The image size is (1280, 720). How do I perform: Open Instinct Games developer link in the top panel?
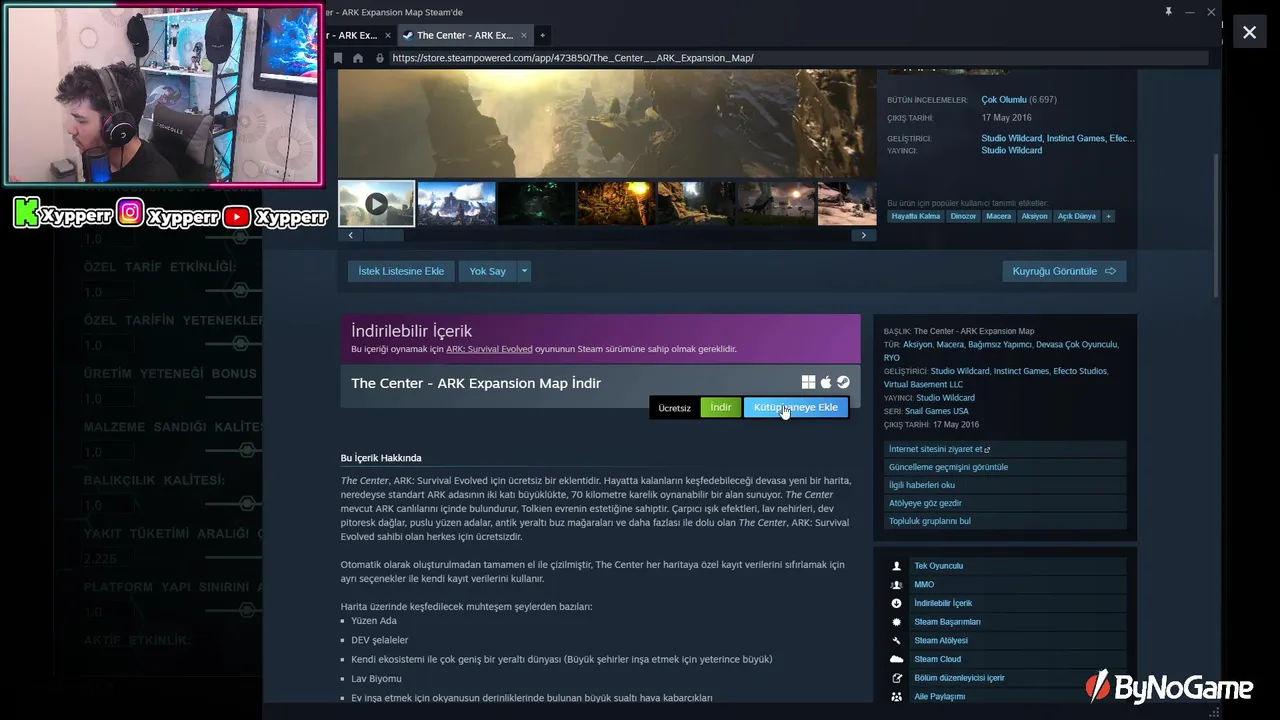pos(1075,138)
